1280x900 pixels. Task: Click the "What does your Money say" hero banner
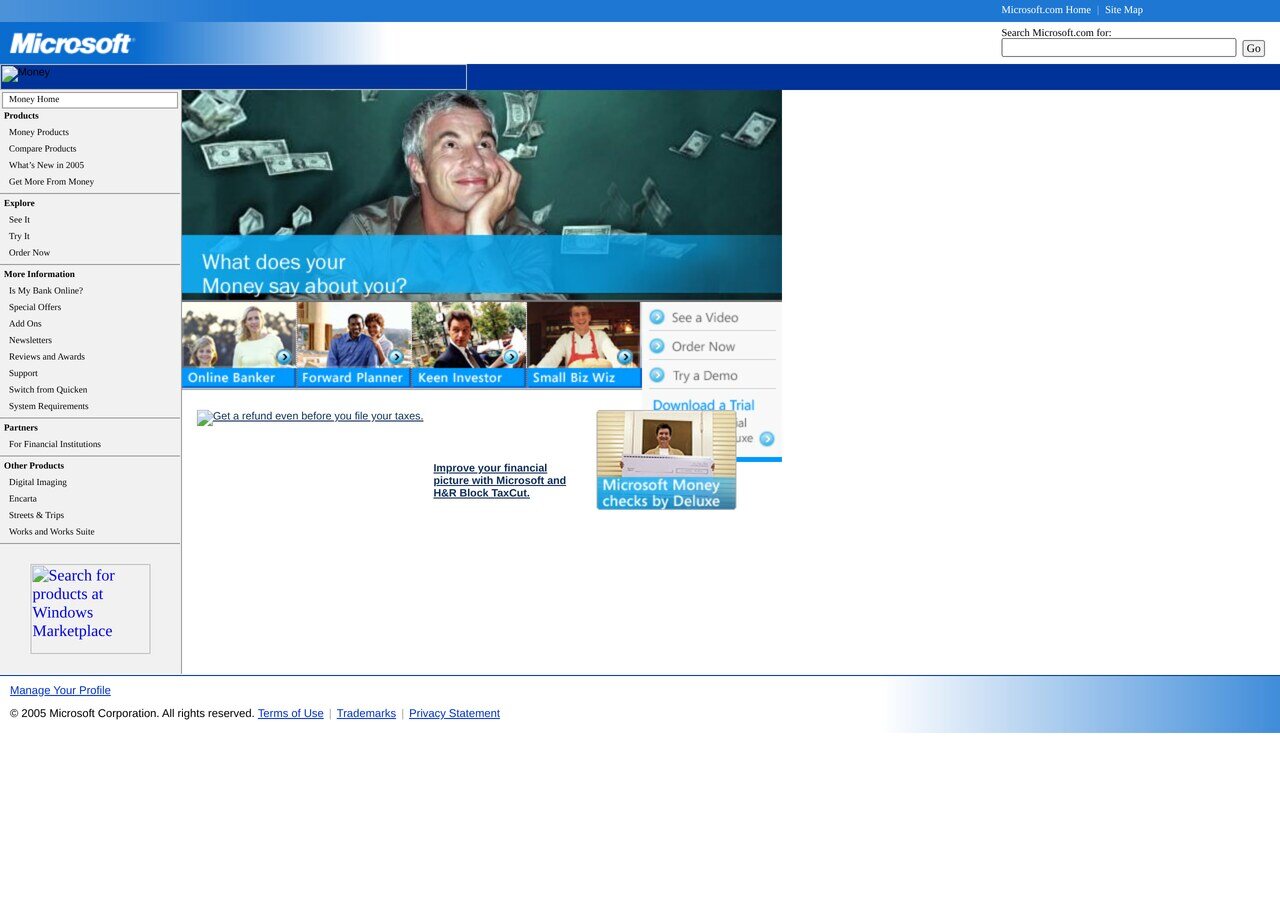coord(482,195)
